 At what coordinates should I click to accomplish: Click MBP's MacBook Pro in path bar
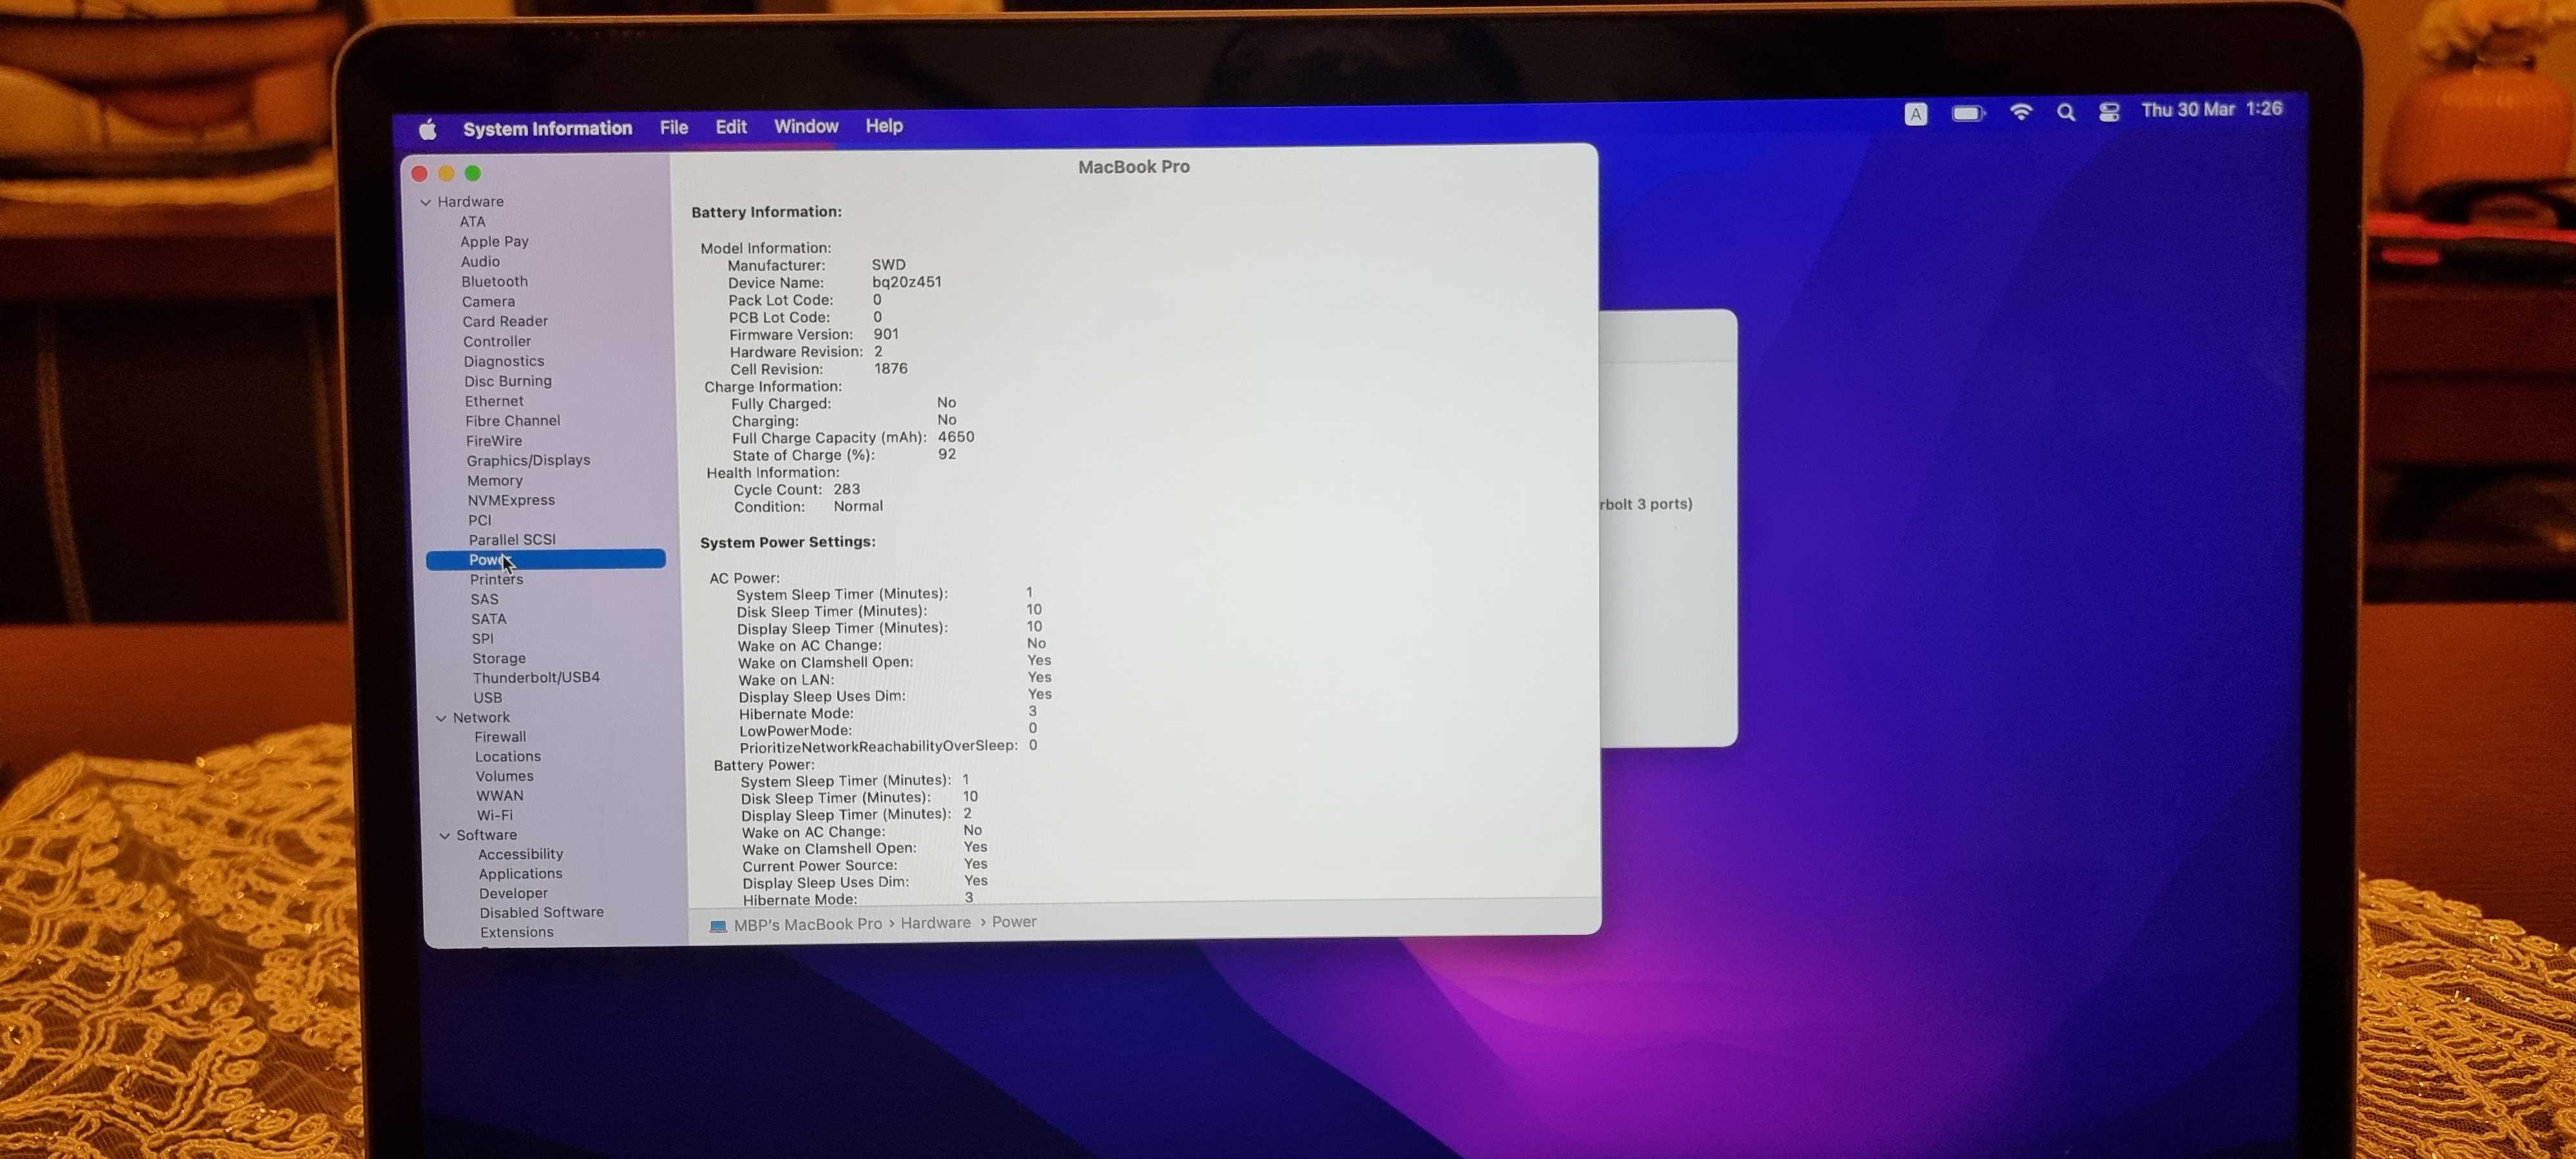point(807,924)
